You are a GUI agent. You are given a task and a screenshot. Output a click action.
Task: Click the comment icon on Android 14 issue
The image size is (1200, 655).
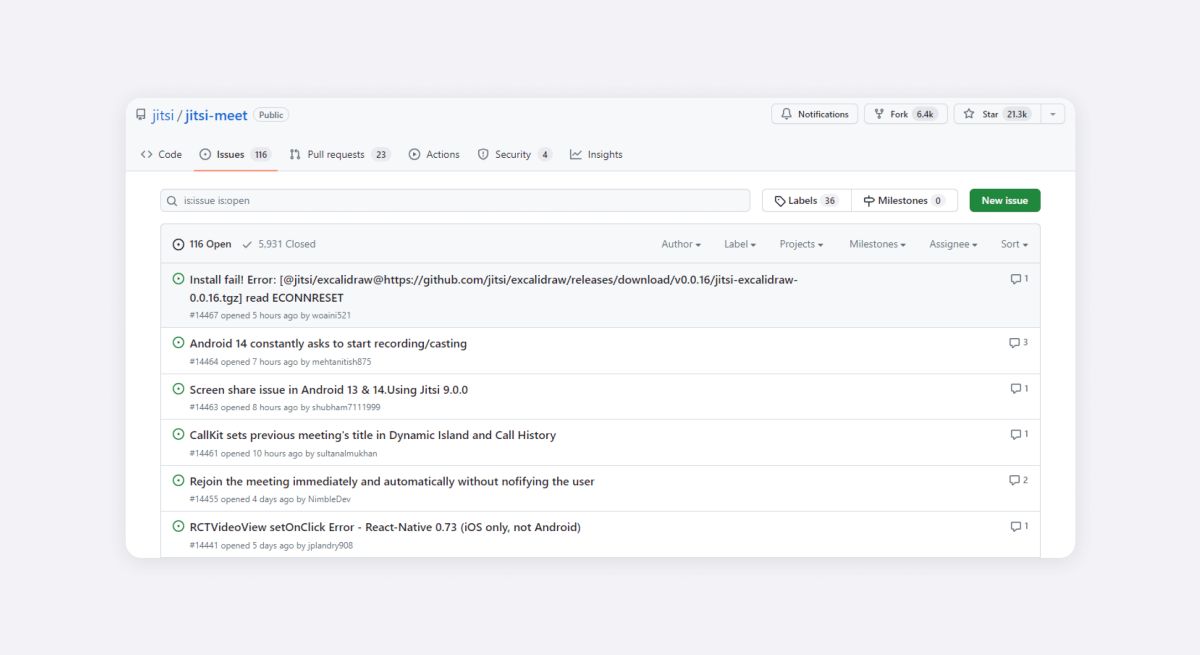(1014, 343)
